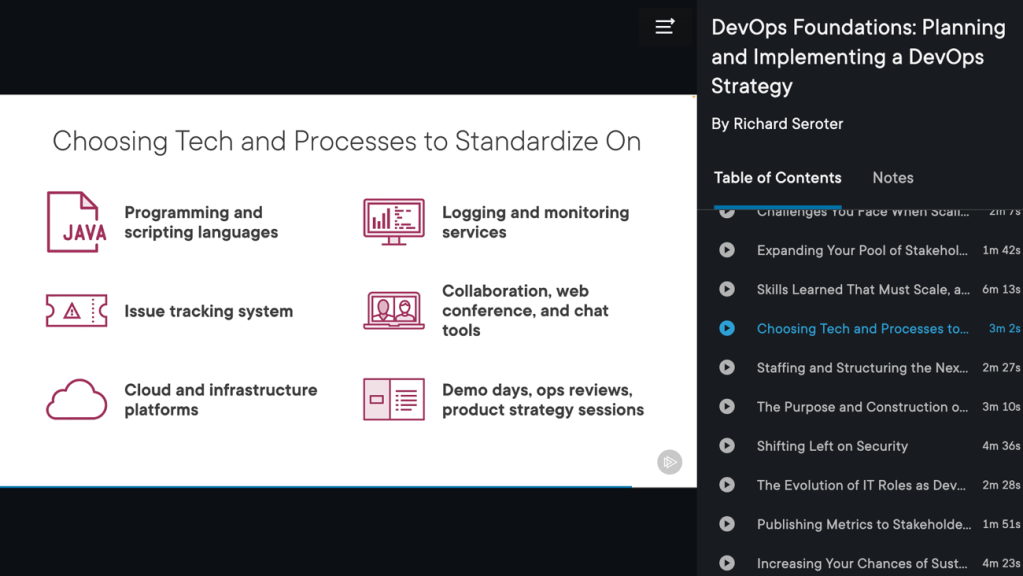Click the blue video progress bar
This screenshot has width=1023, height=576.
click(x=316, y=487)
